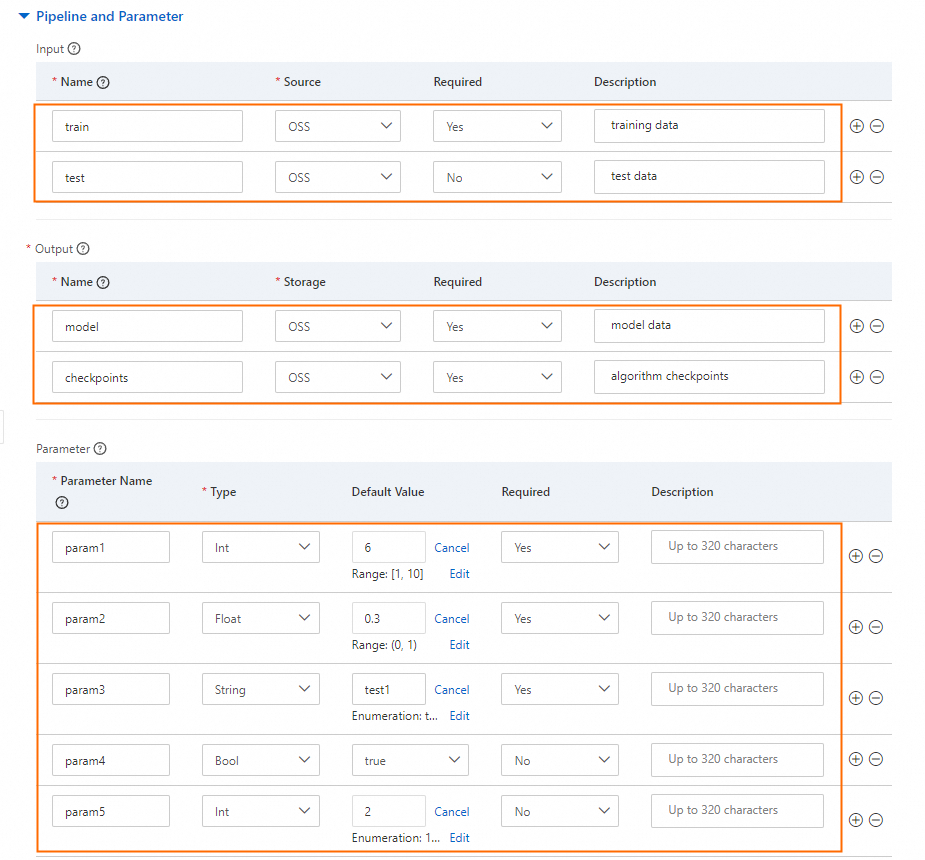The width and height of the screenshot is (925, 860).
Task: Open the Source dropdown for train input
Action: click(337, 126)
